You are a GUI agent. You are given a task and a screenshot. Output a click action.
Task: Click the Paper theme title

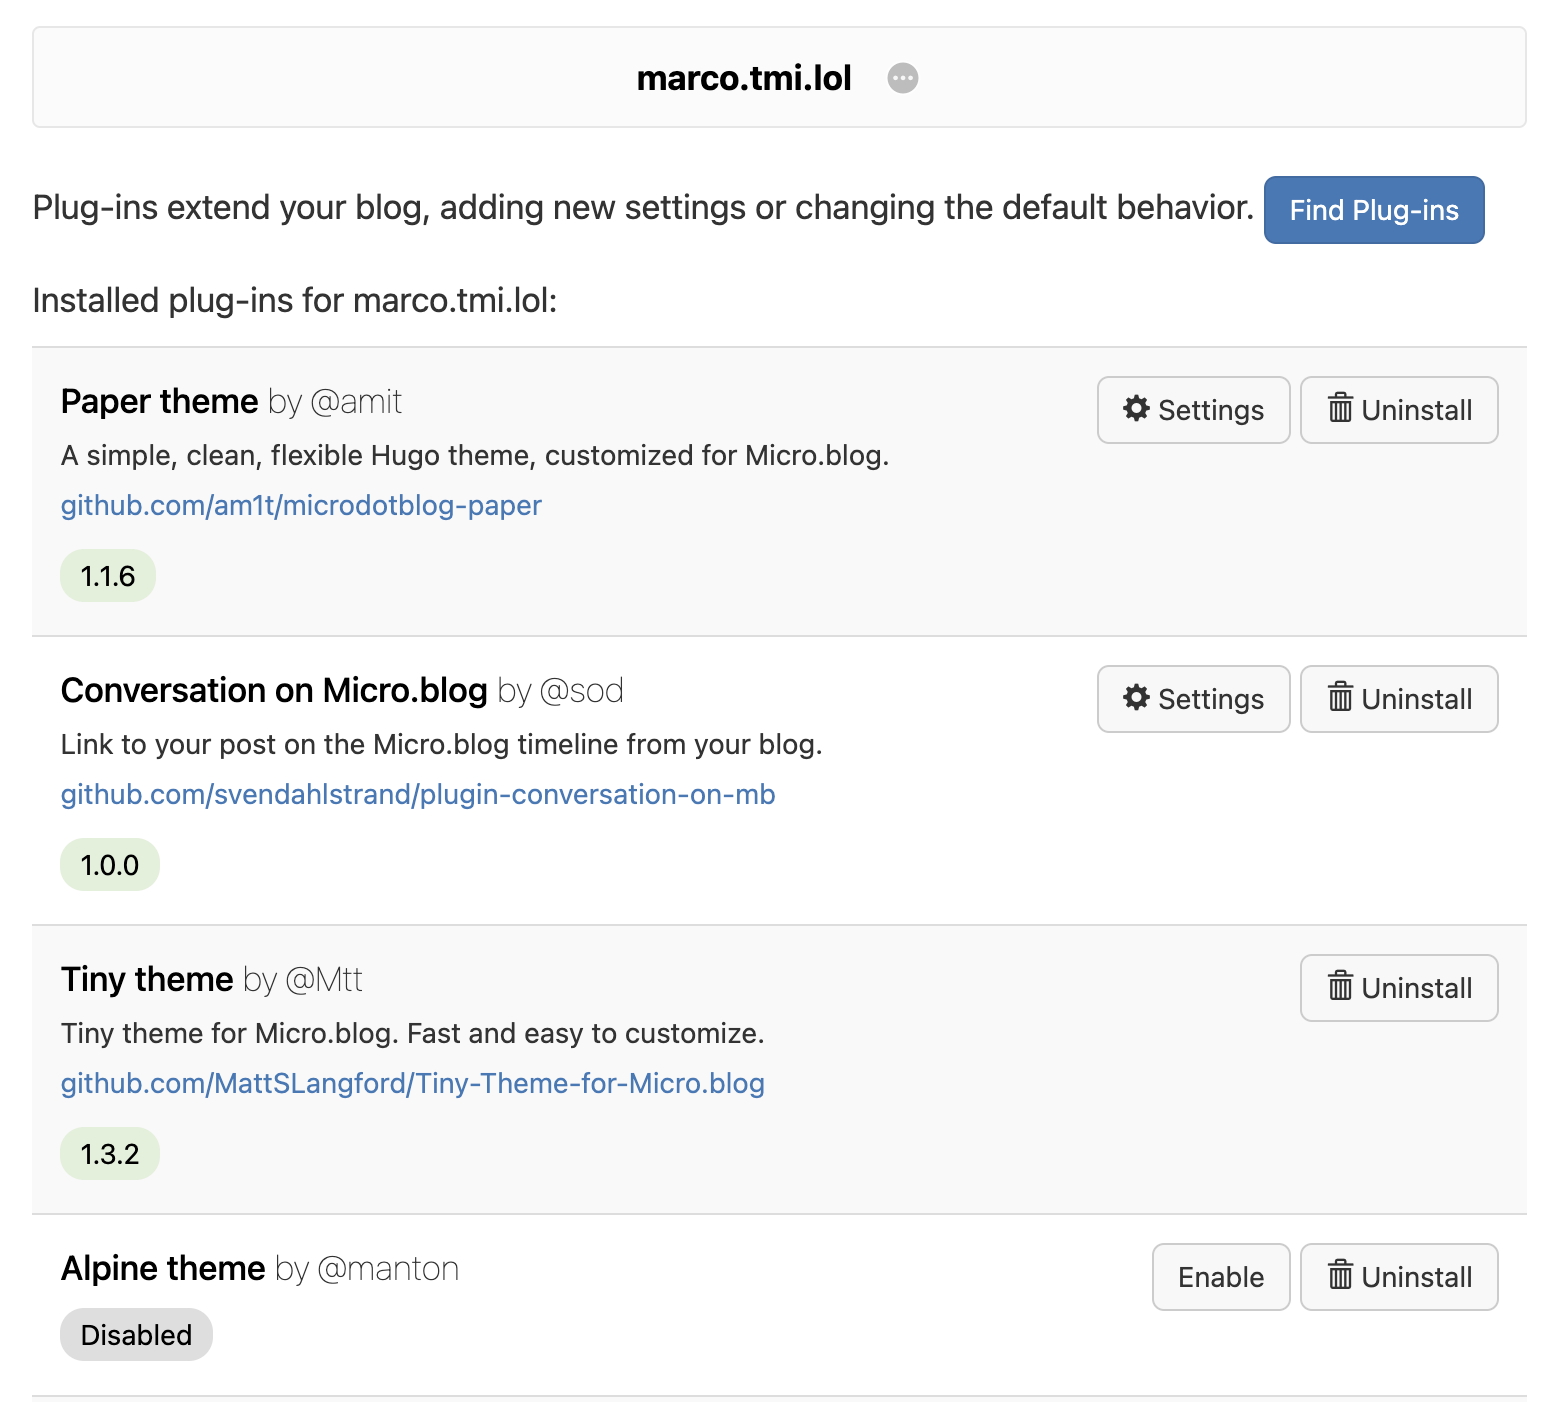point(159,401)
